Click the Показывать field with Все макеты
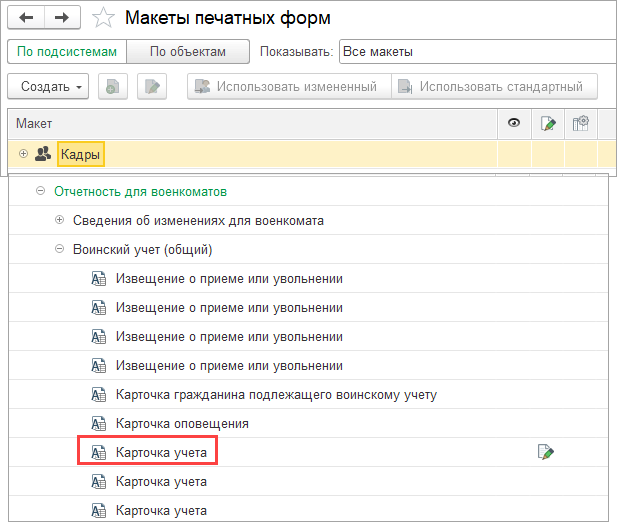The image size is (617, 522). click(476, 51)
